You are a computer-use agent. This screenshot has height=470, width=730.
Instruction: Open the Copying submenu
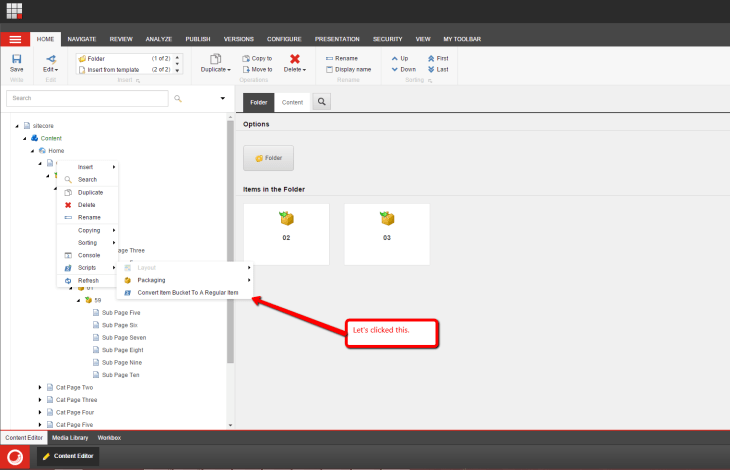coord(88,230)
